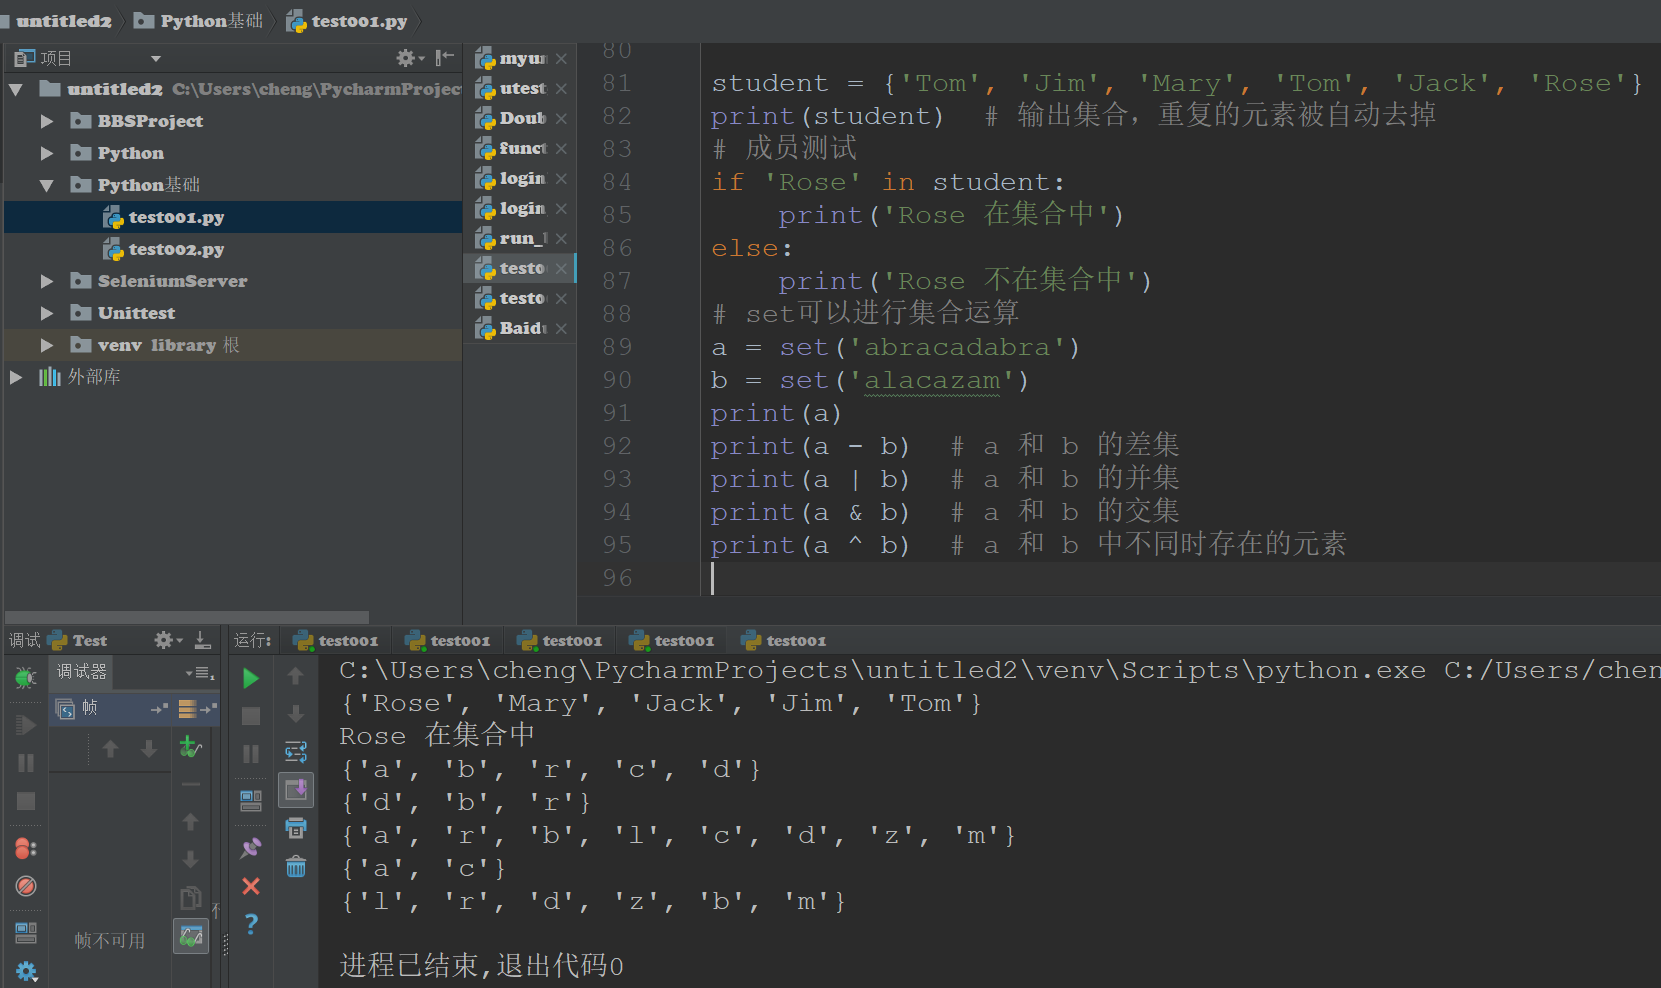The image size is (1661, 988).
Task: Remove watch using the minus icon
Action: click(x=190, y=784)
